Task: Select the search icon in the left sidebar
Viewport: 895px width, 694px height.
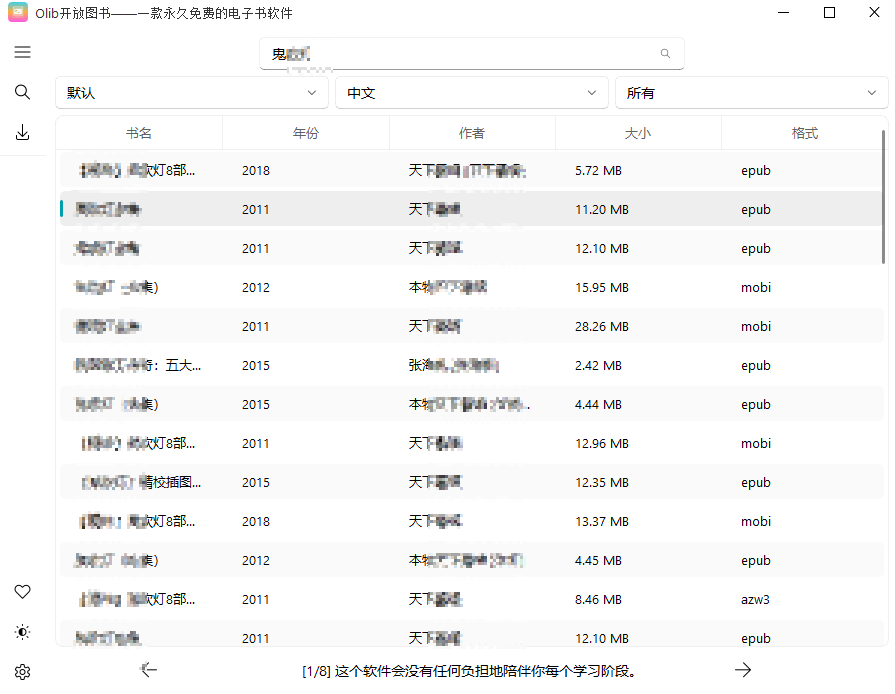Action: [22, 91]
